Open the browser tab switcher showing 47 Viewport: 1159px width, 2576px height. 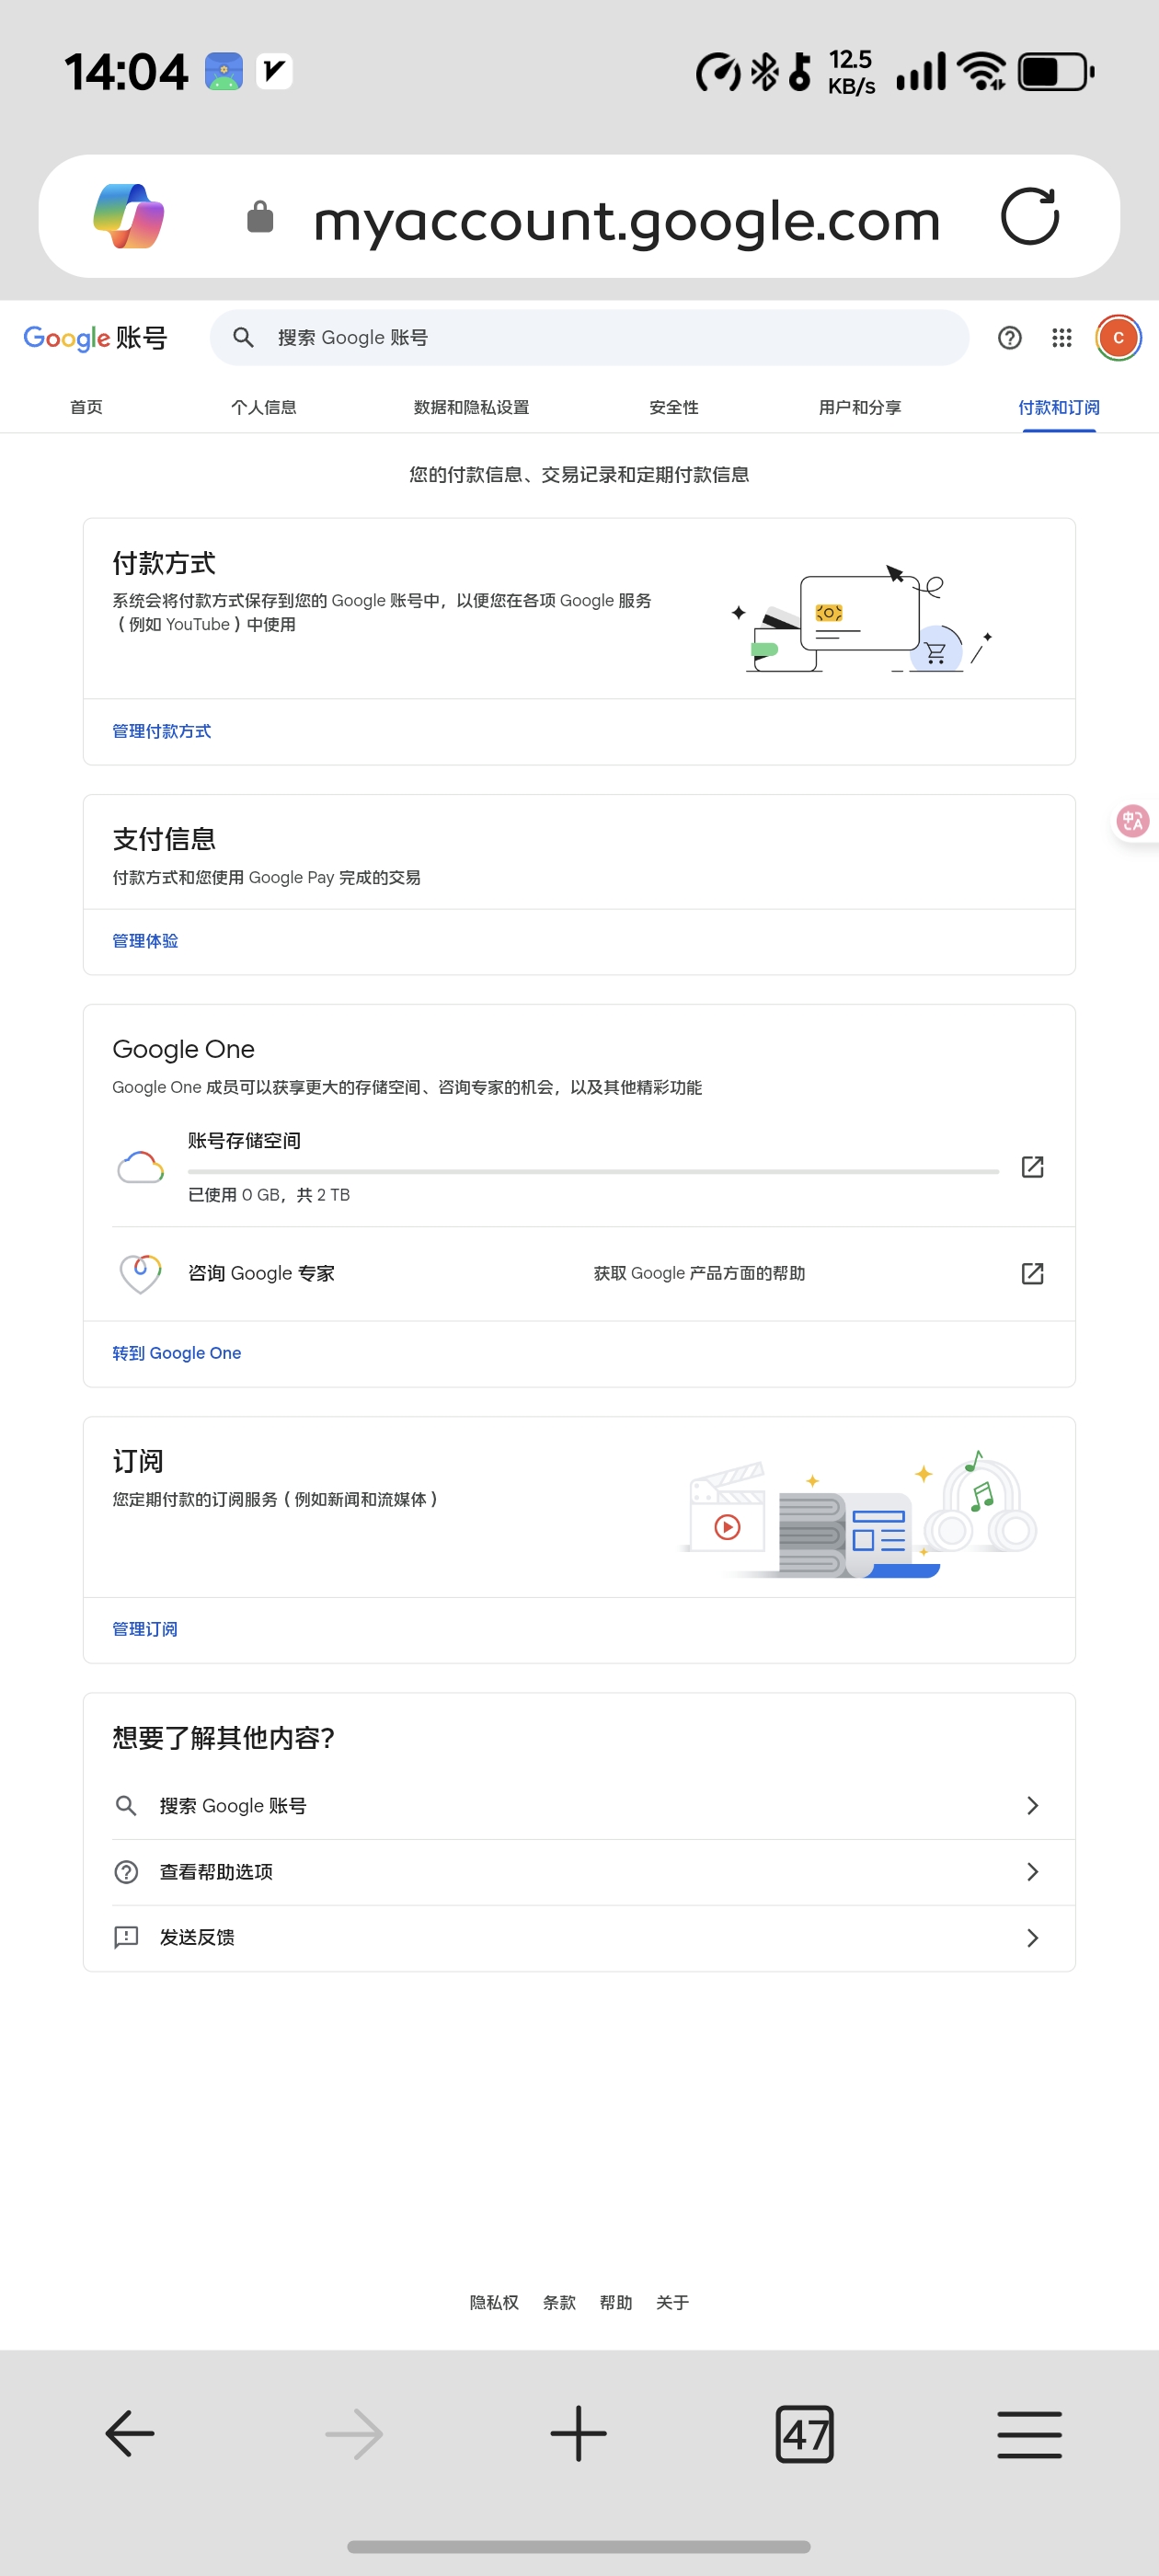804,2434
